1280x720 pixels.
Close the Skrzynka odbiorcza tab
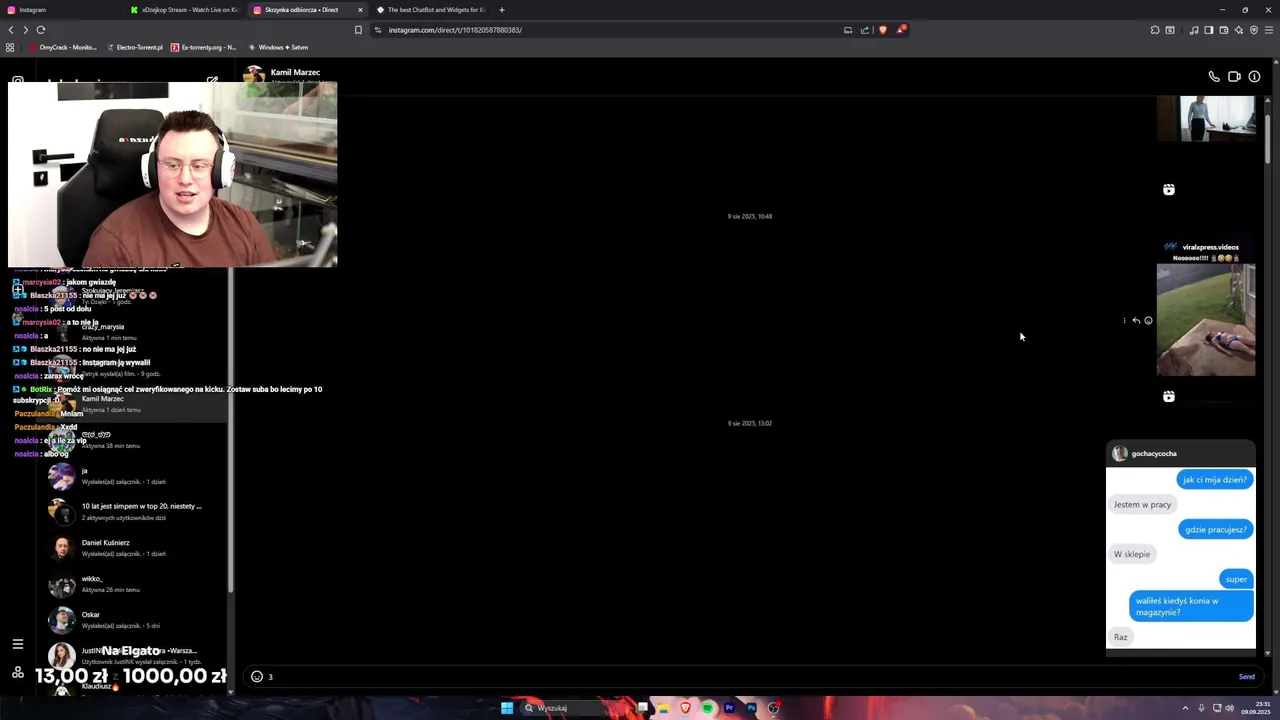tap(360, 10)
